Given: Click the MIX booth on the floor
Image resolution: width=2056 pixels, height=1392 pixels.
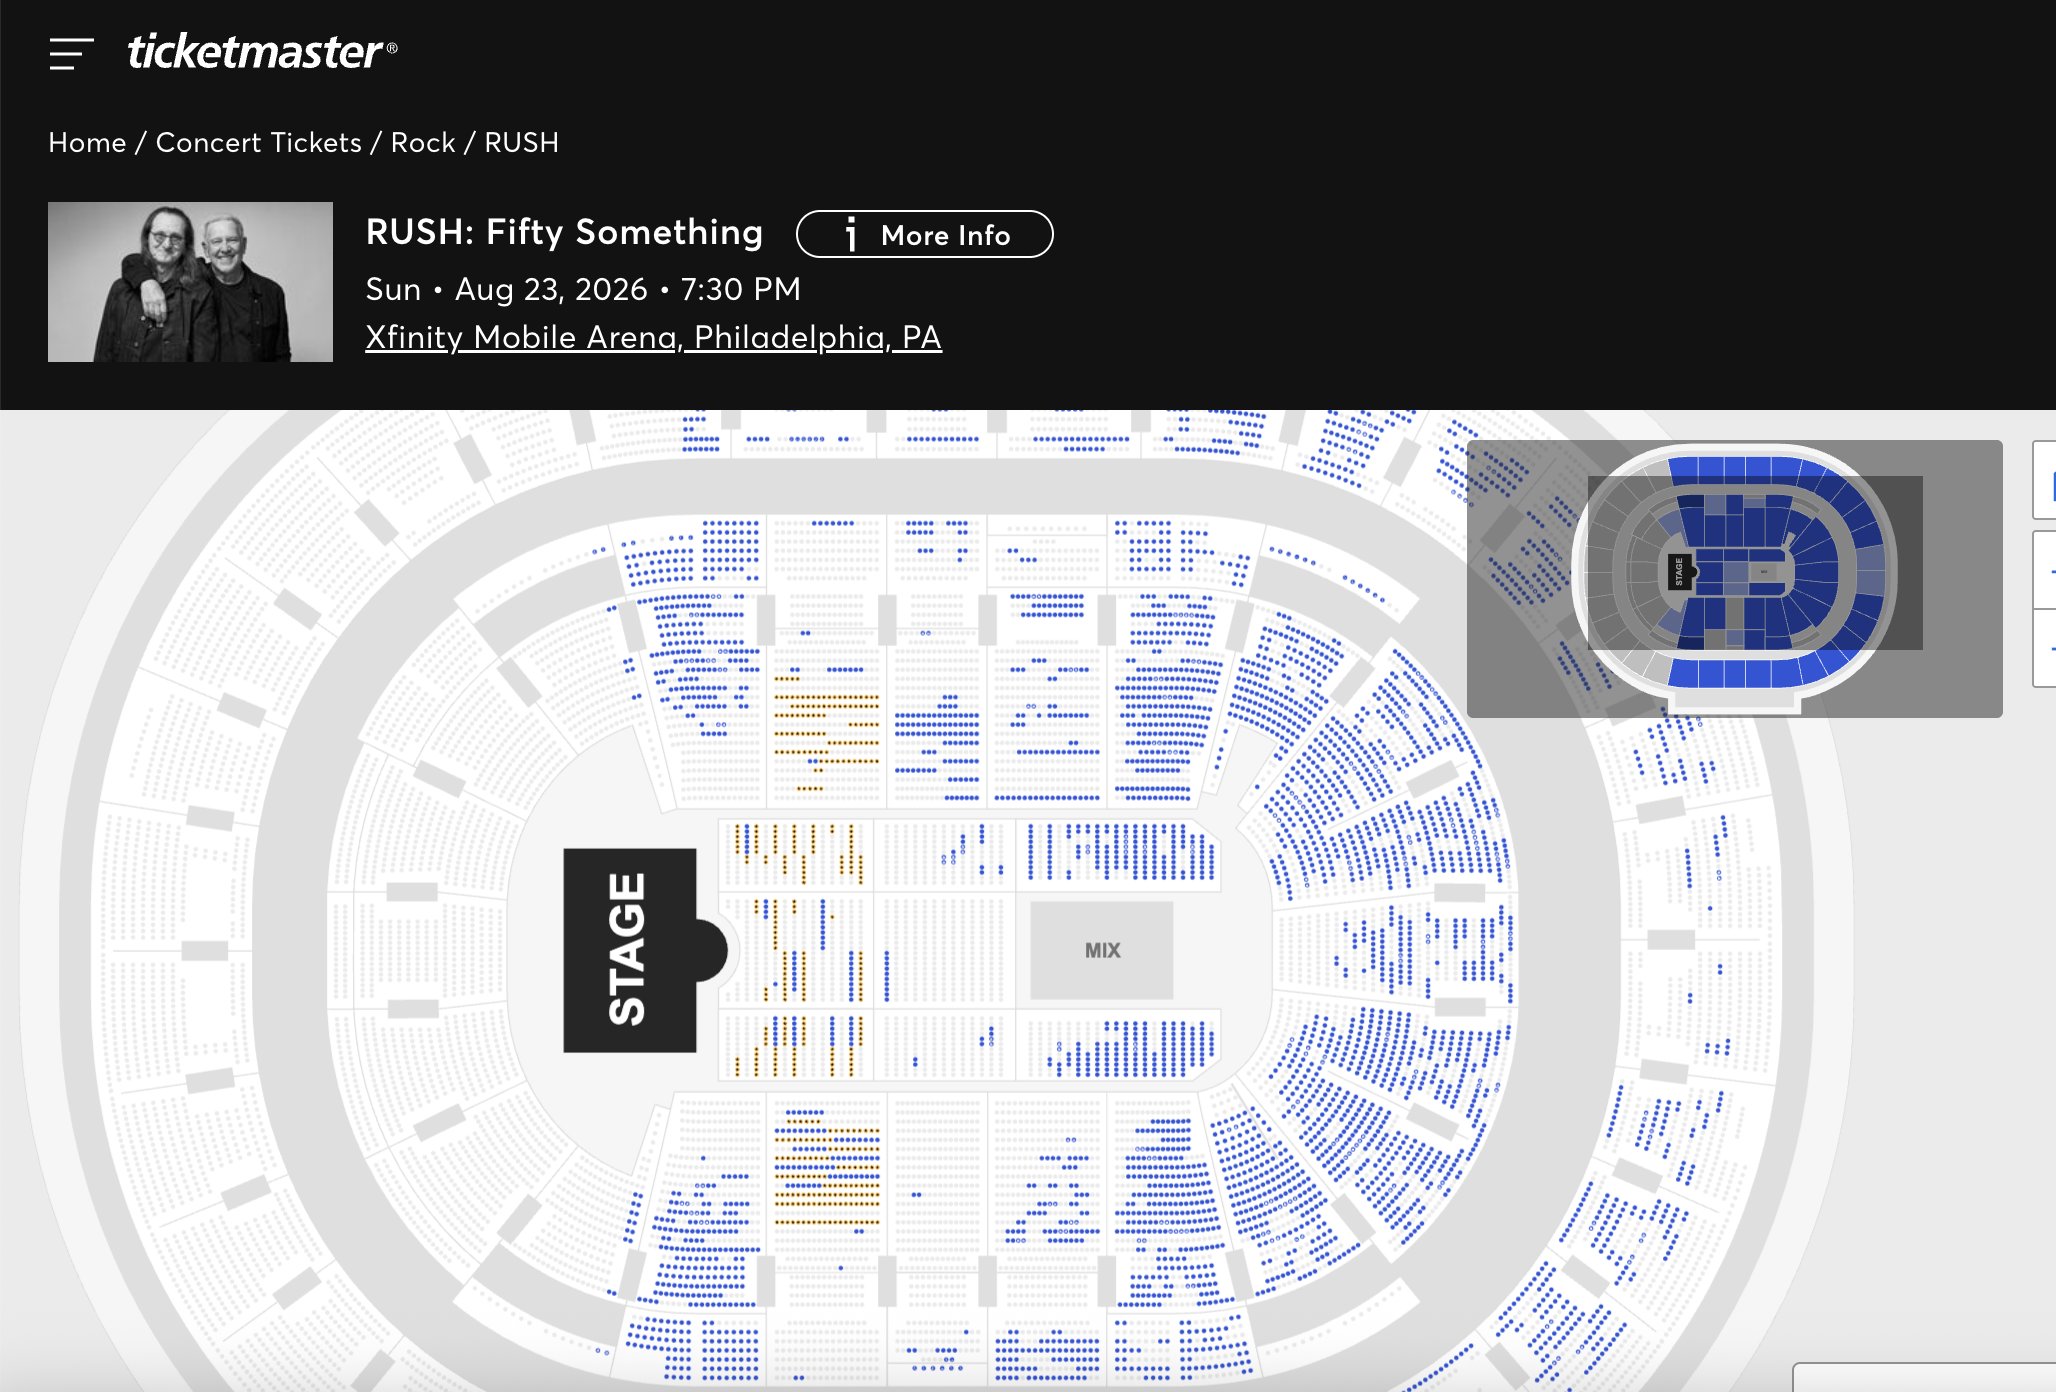Looking at the screenshot, I should click(x=1101, y=950).
